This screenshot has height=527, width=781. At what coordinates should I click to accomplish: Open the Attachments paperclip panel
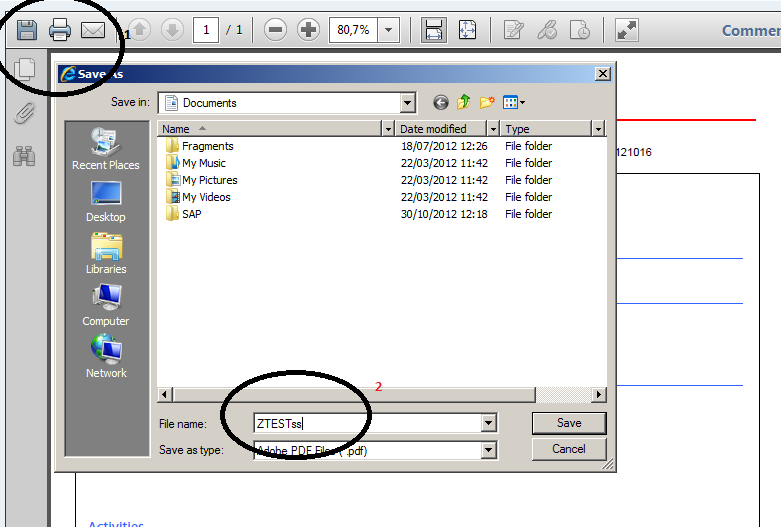[25, 112]
